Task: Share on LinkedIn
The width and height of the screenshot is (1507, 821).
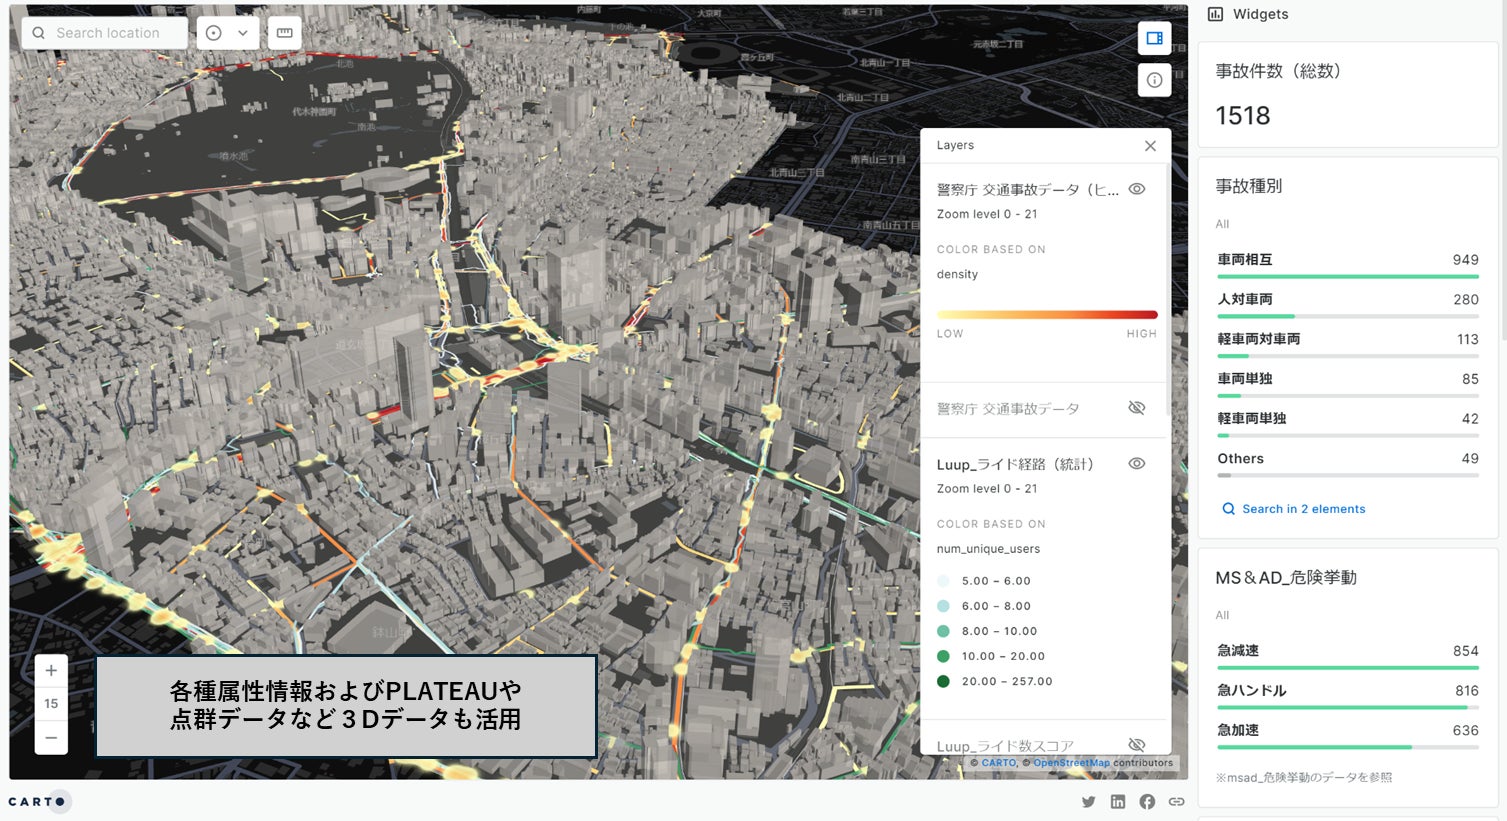Action: [x=1118, y=802]
